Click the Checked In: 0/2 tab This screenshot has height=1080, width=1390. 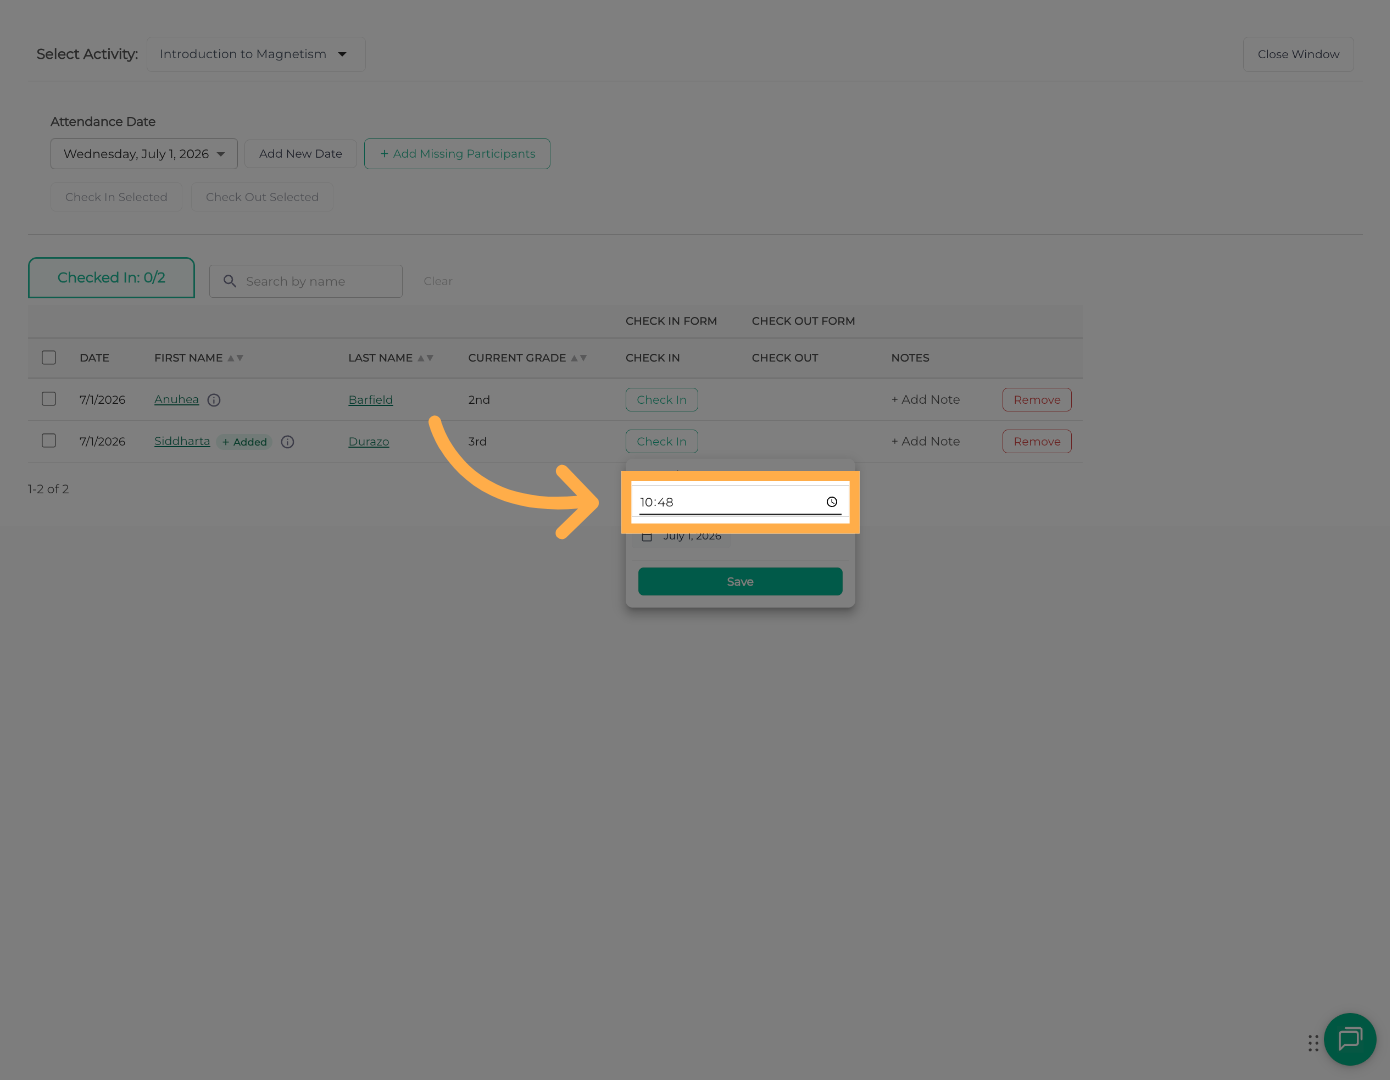(111, 278)
